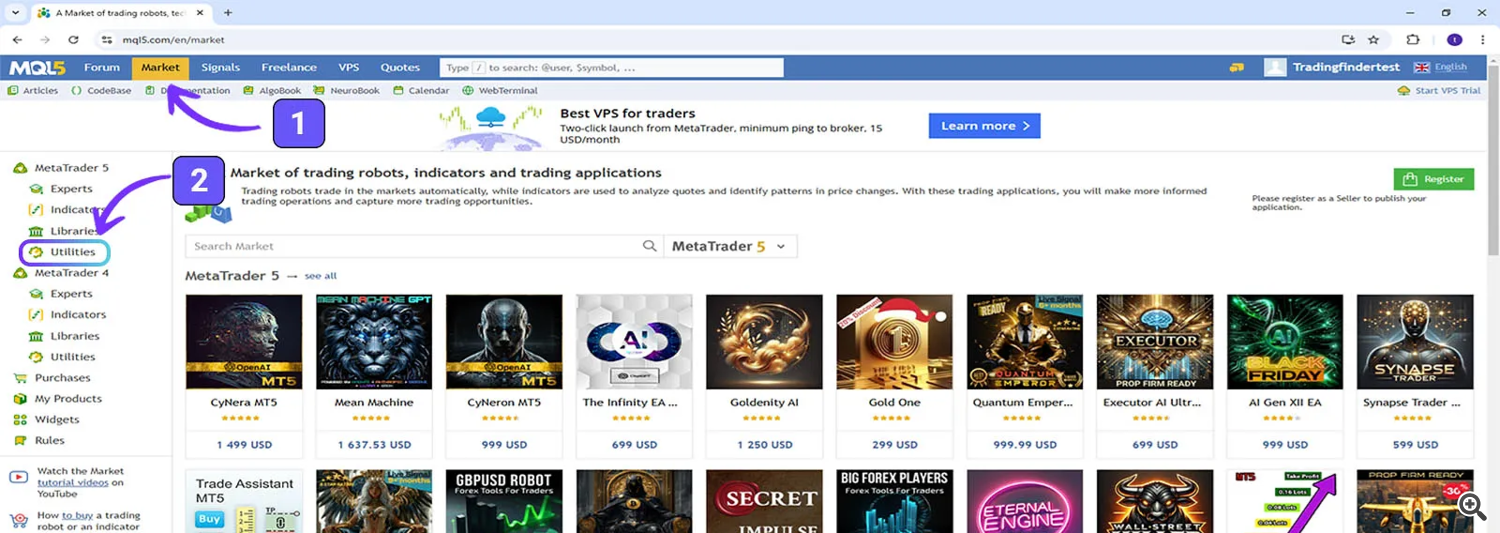The height and width of the screenshot is (533, 1500).
Task: Click the Widgets icon in sidebar
Action: coord(19,420)
